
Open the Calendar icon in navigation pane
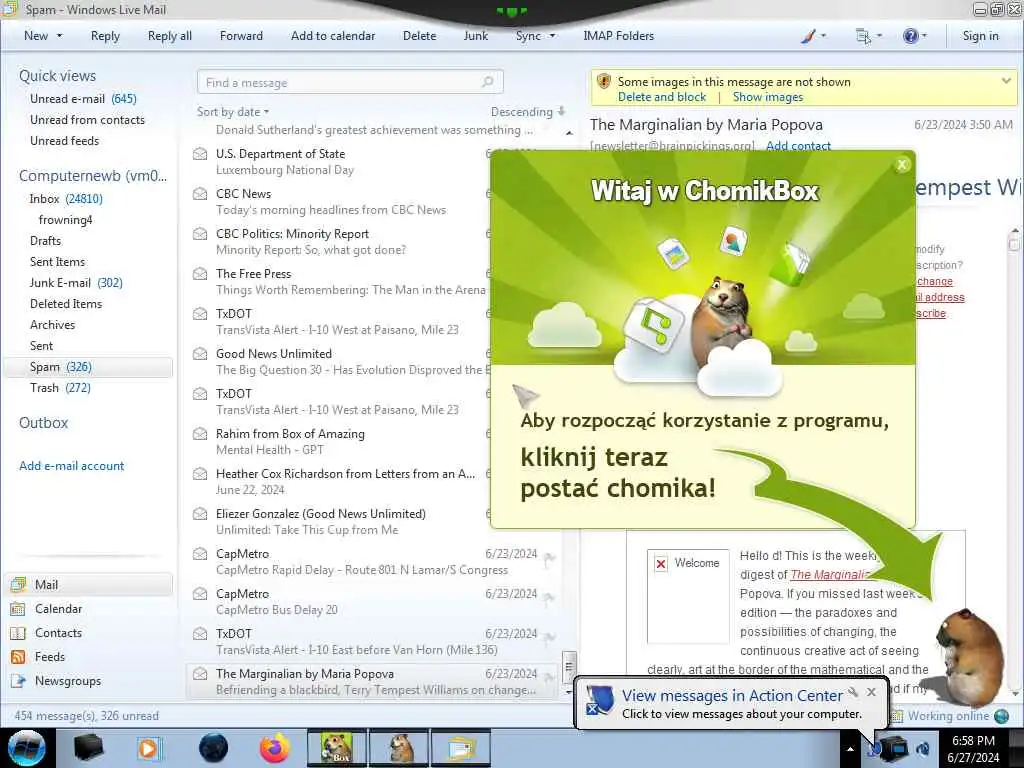(x=18, y=609)
